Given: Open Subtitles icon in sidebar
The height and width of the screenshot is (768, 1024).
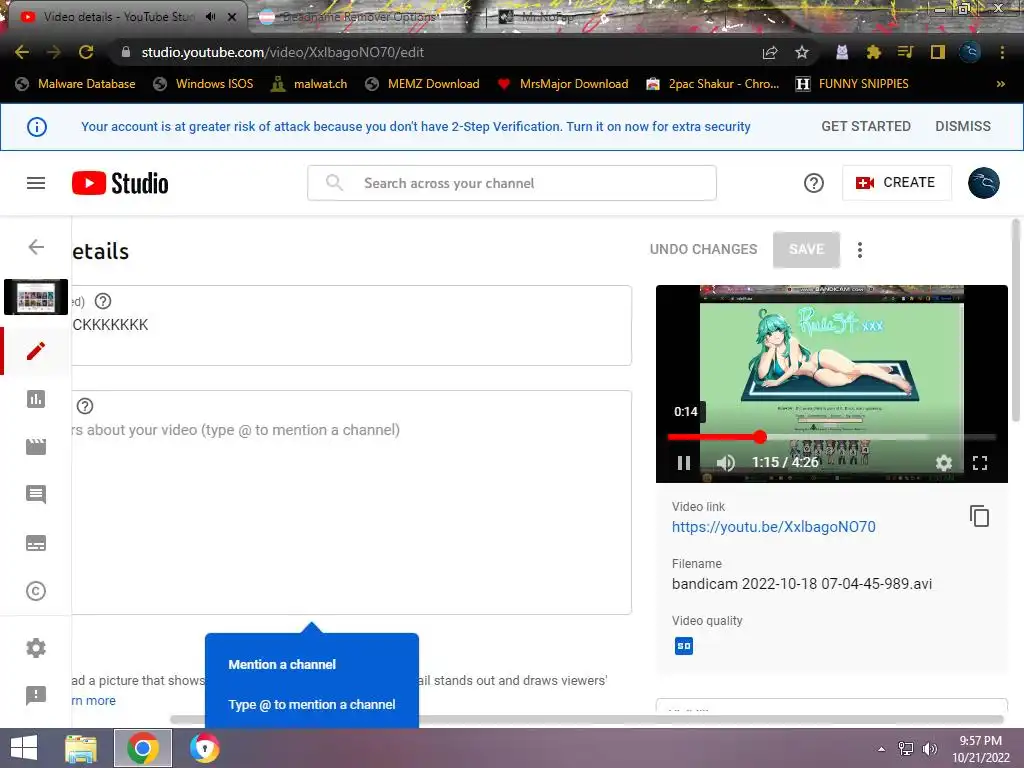Looking at the screenshot, I should 36,543.
